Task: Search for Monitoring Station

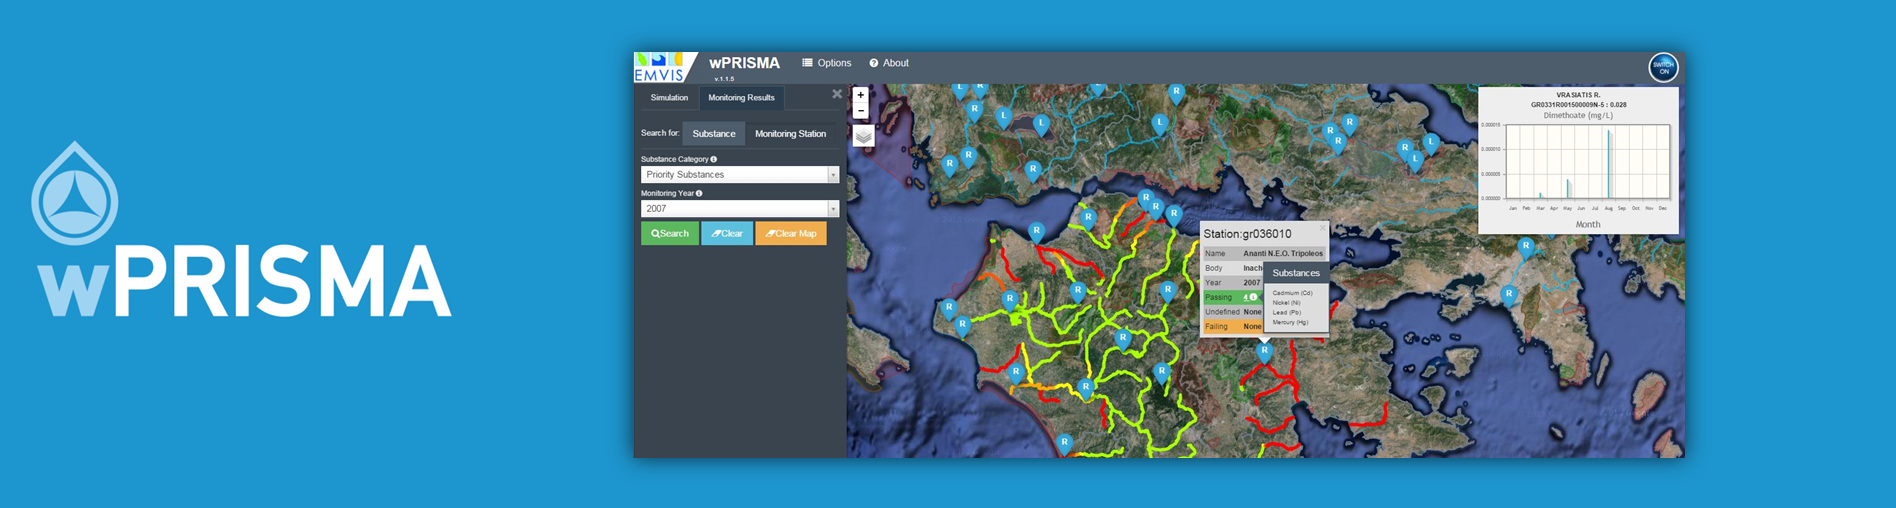Action: 790,134
